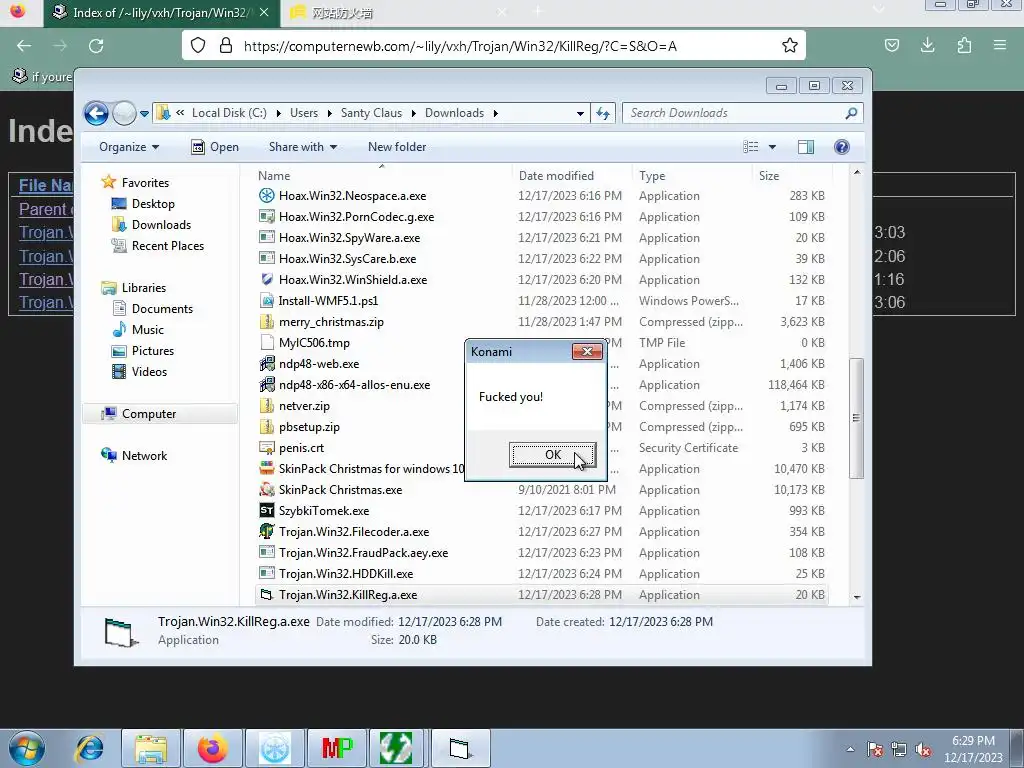The width and height of the screenshot is (1024, 768).
Task: Open Firefox downloads arrow icon
Action: pyautogui.click(x=927, y=46)
